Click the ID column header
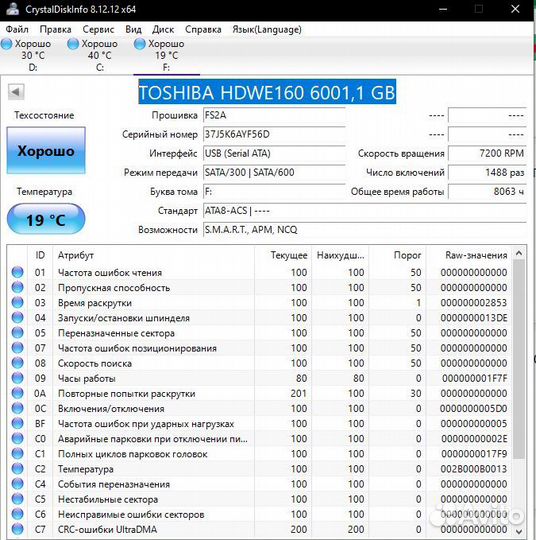Screen dimensions: 536x540 [40, 255]
